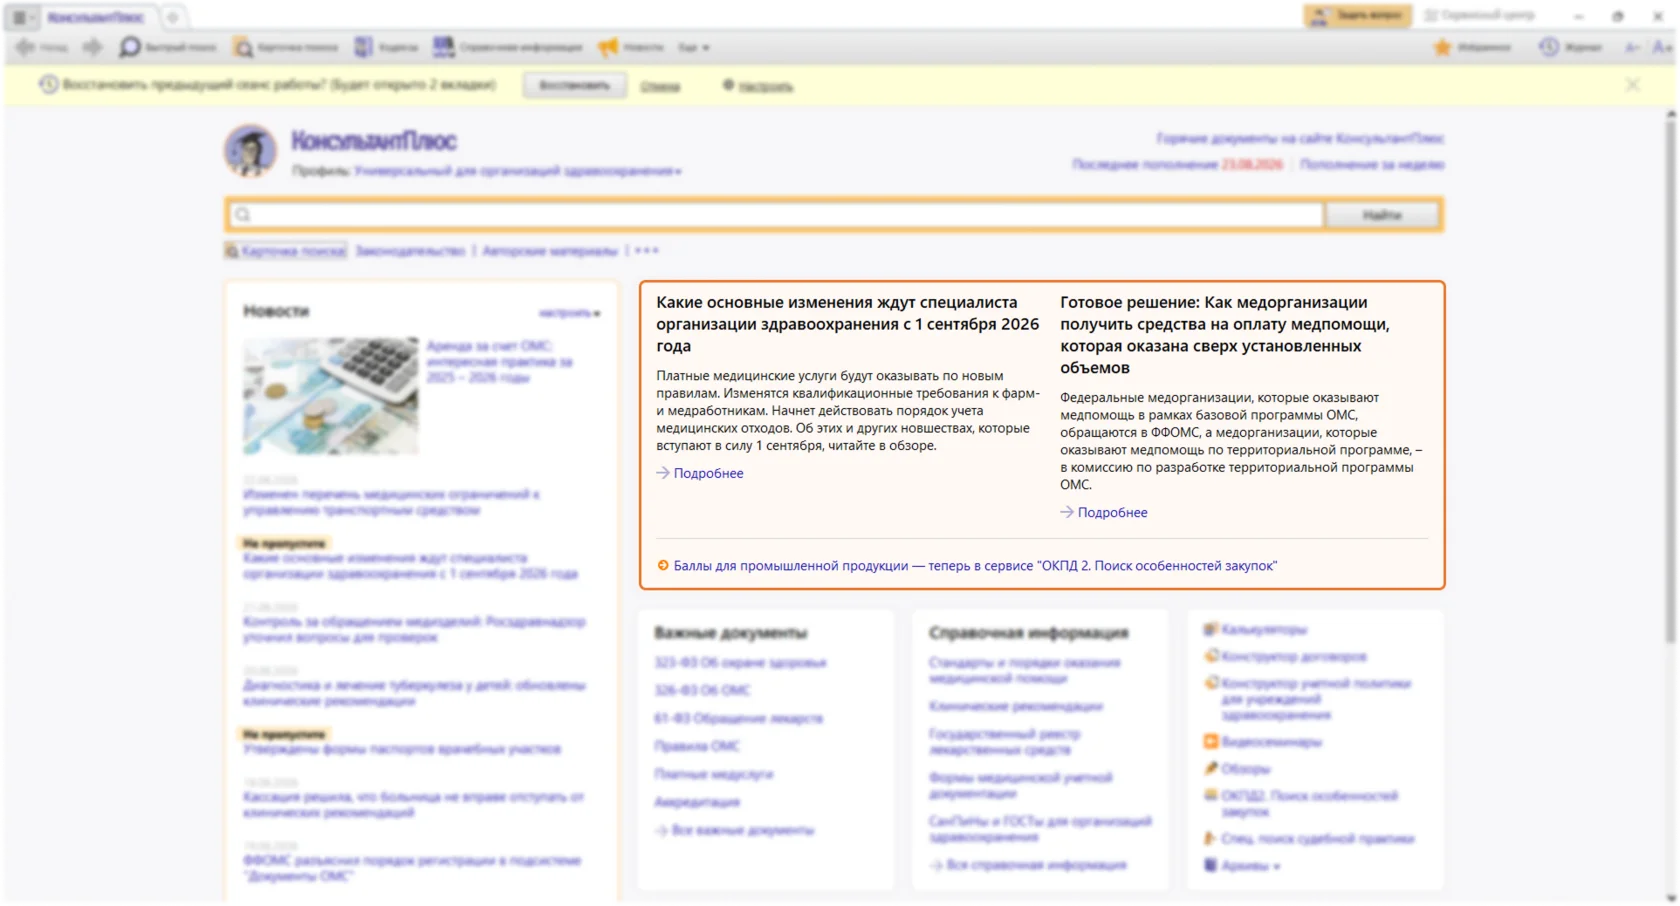
Task: Open Подробнее under the Готовое решение article
Action: 1112,512
